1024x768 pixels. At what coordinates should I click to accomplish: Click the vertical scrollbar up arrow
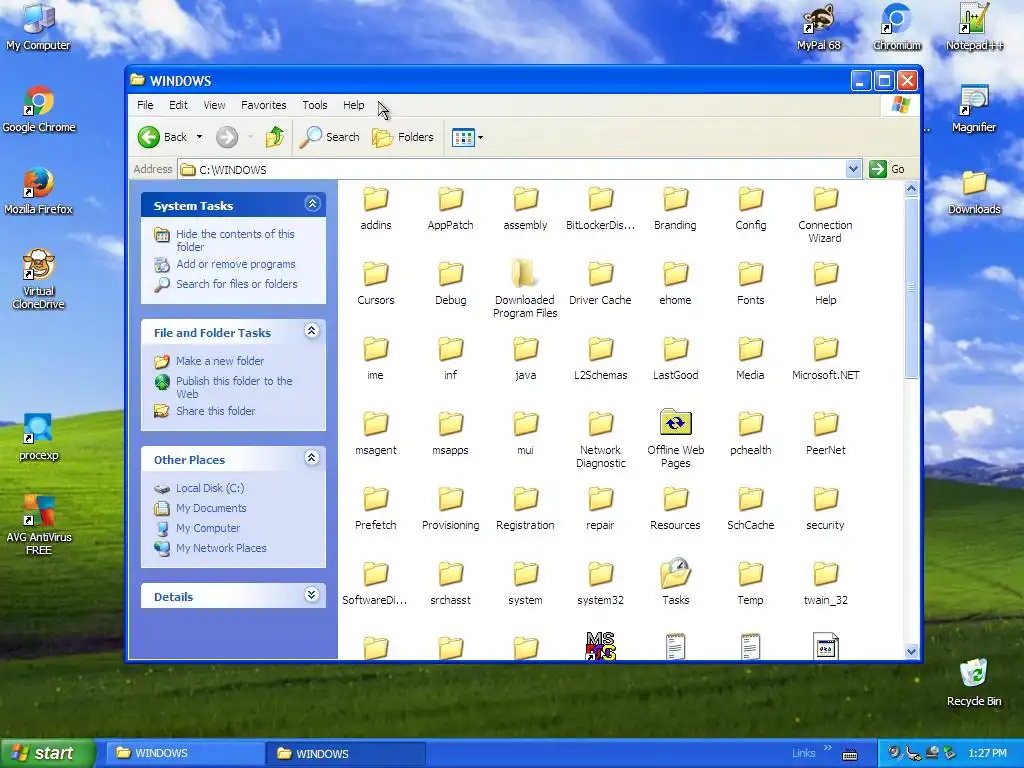(x=911, y=189)
